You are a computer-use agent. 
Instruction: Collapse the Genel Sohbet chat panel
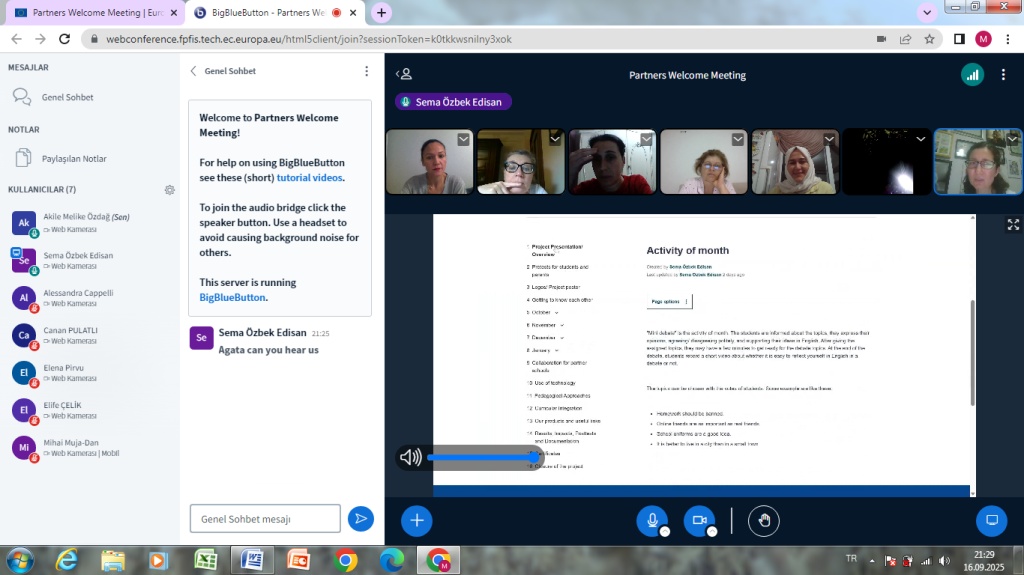pyautogui.click(x=195, y=71)
